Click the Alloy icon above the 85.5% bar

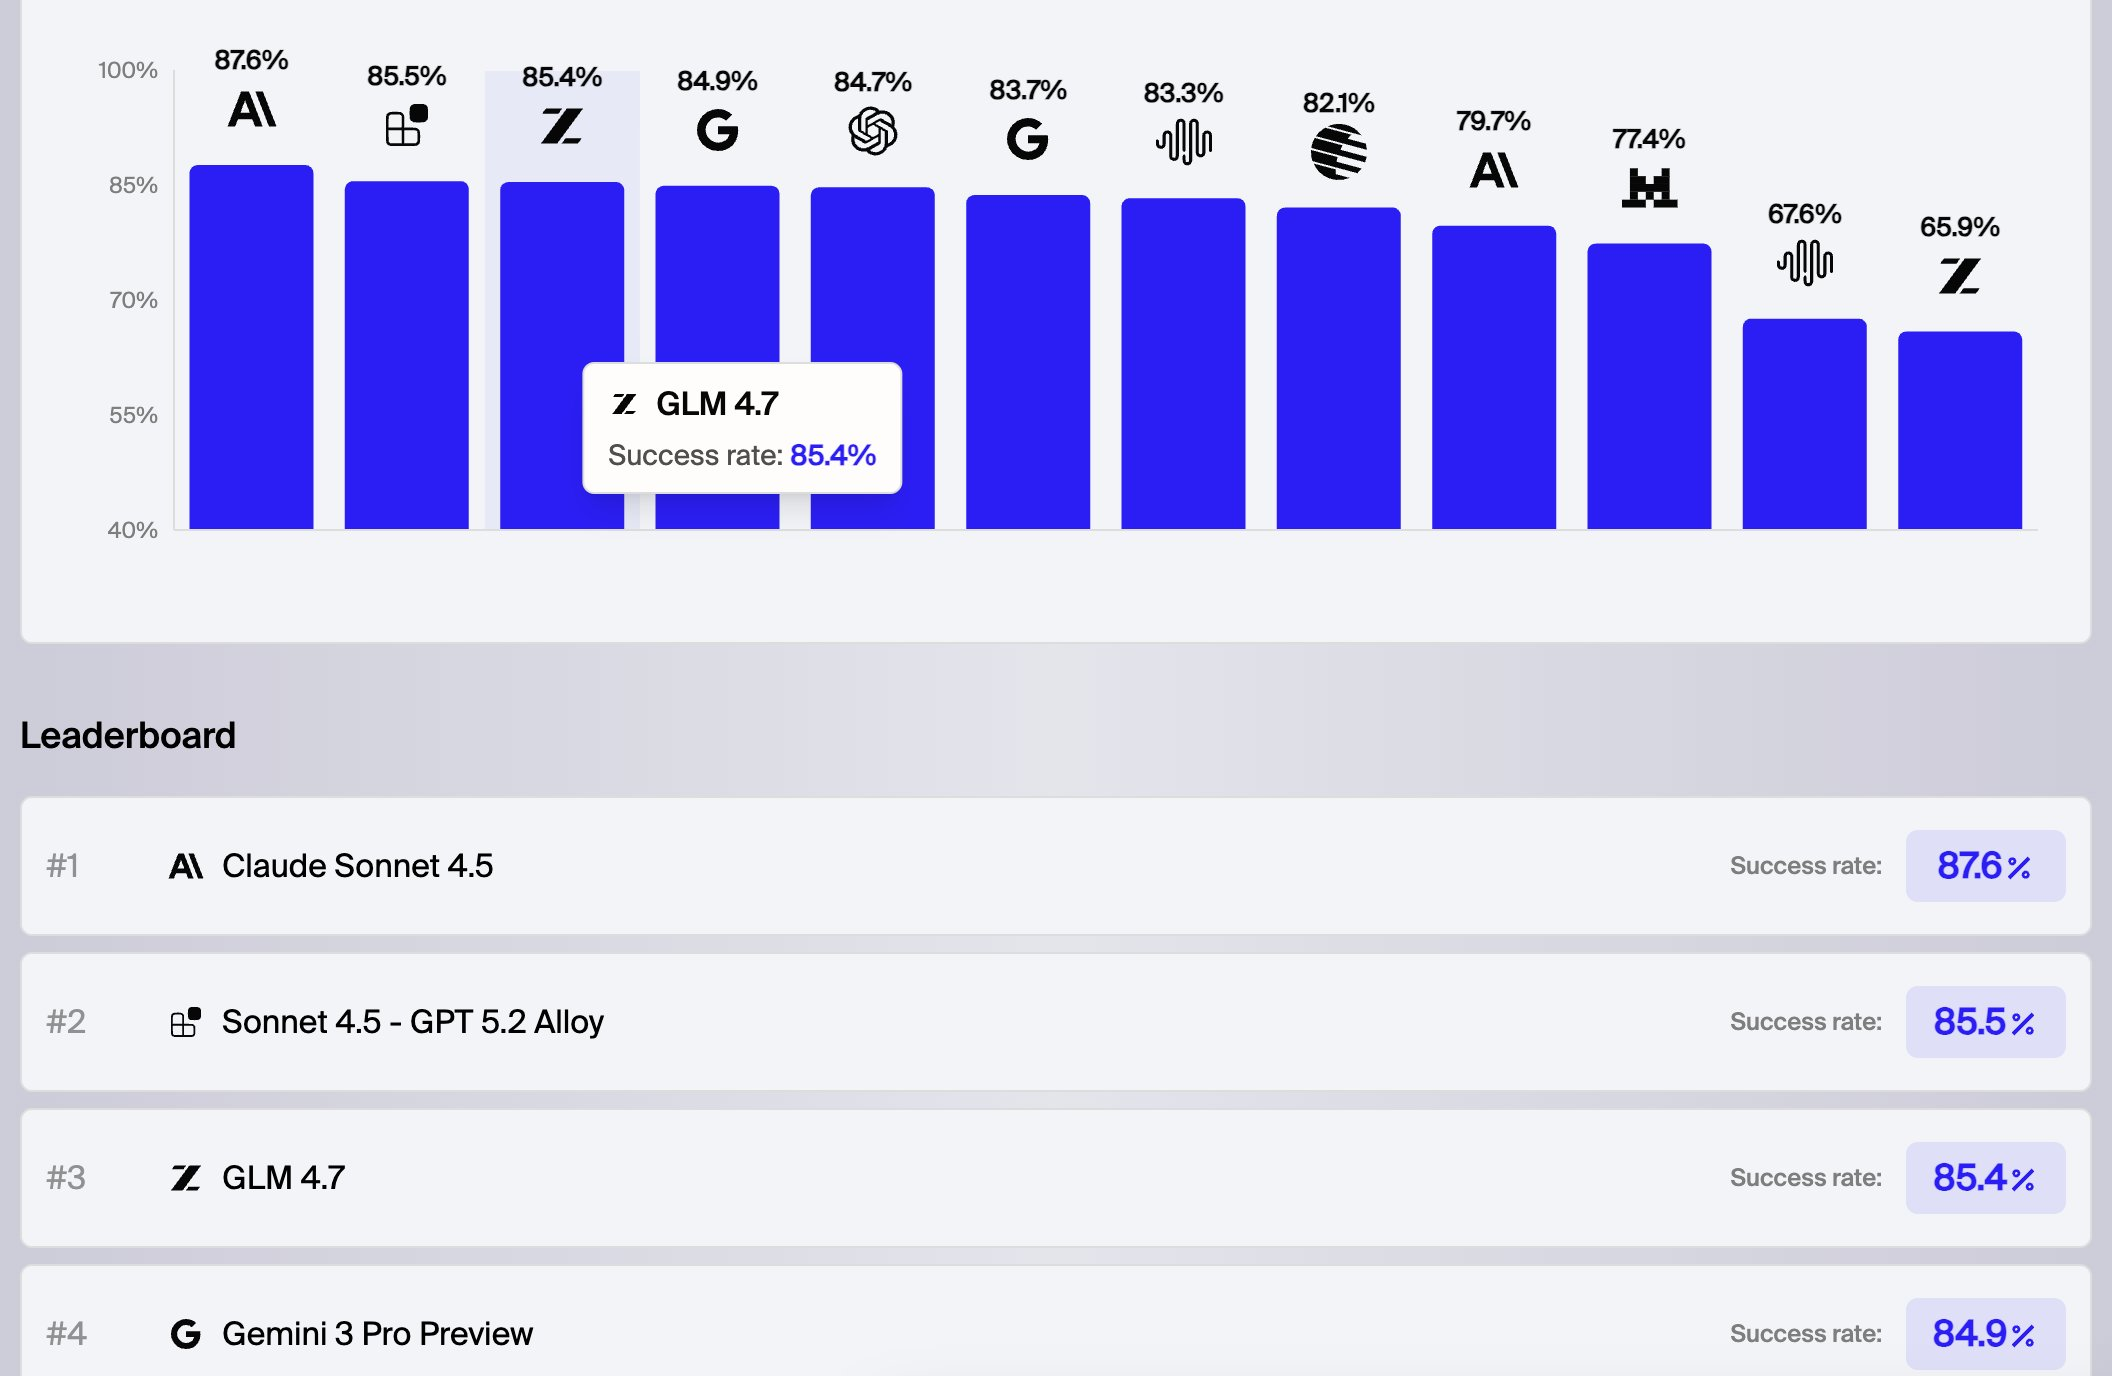coord(406,126)
